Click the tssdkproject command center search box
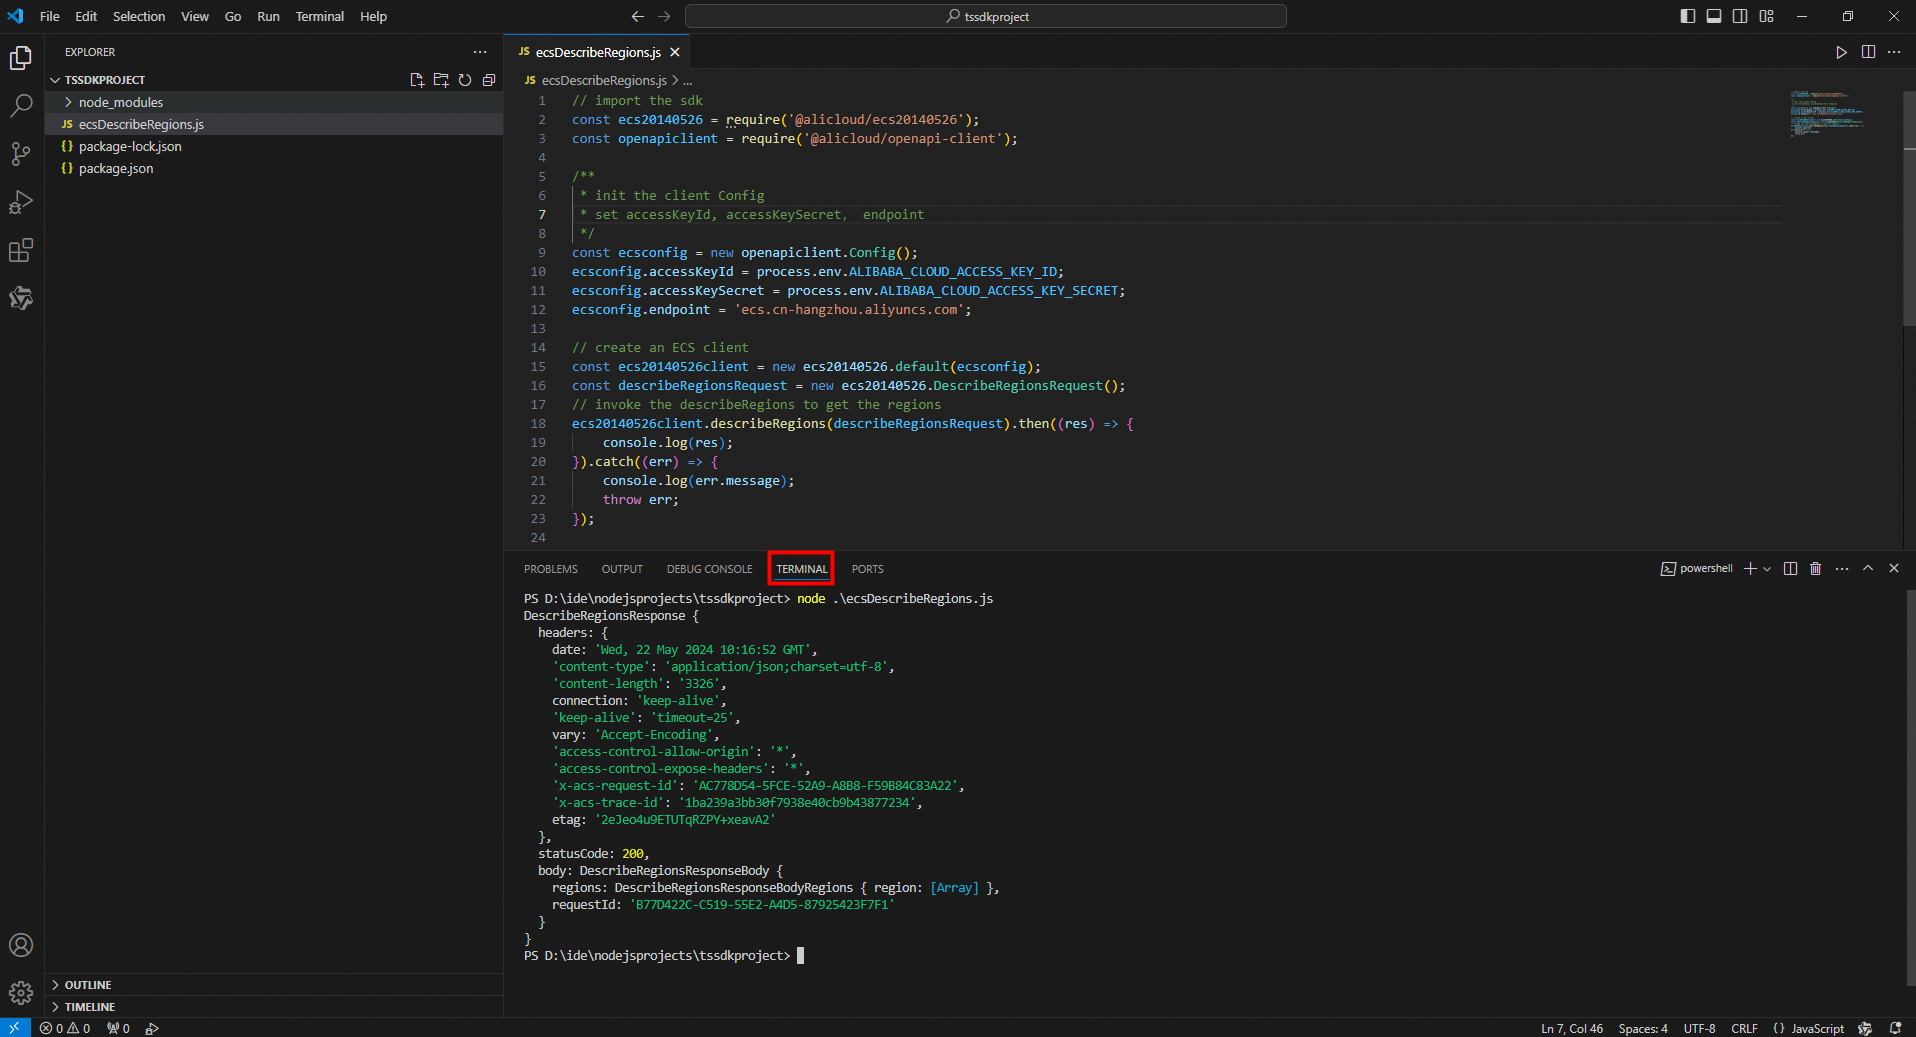Image resolution: width=1916 pixels, height=1037 pixels. 986,16
